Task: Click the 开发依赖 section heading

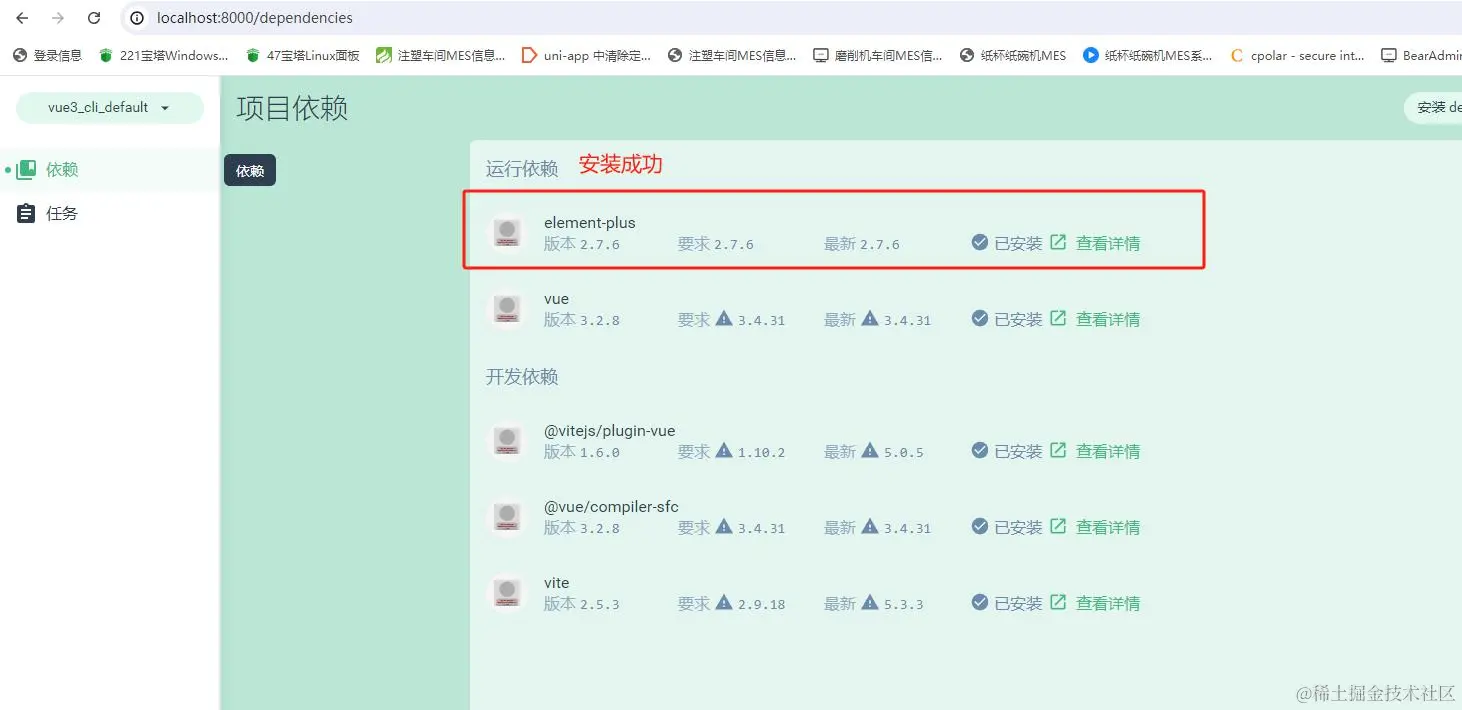Action: [x=522, y=376]
